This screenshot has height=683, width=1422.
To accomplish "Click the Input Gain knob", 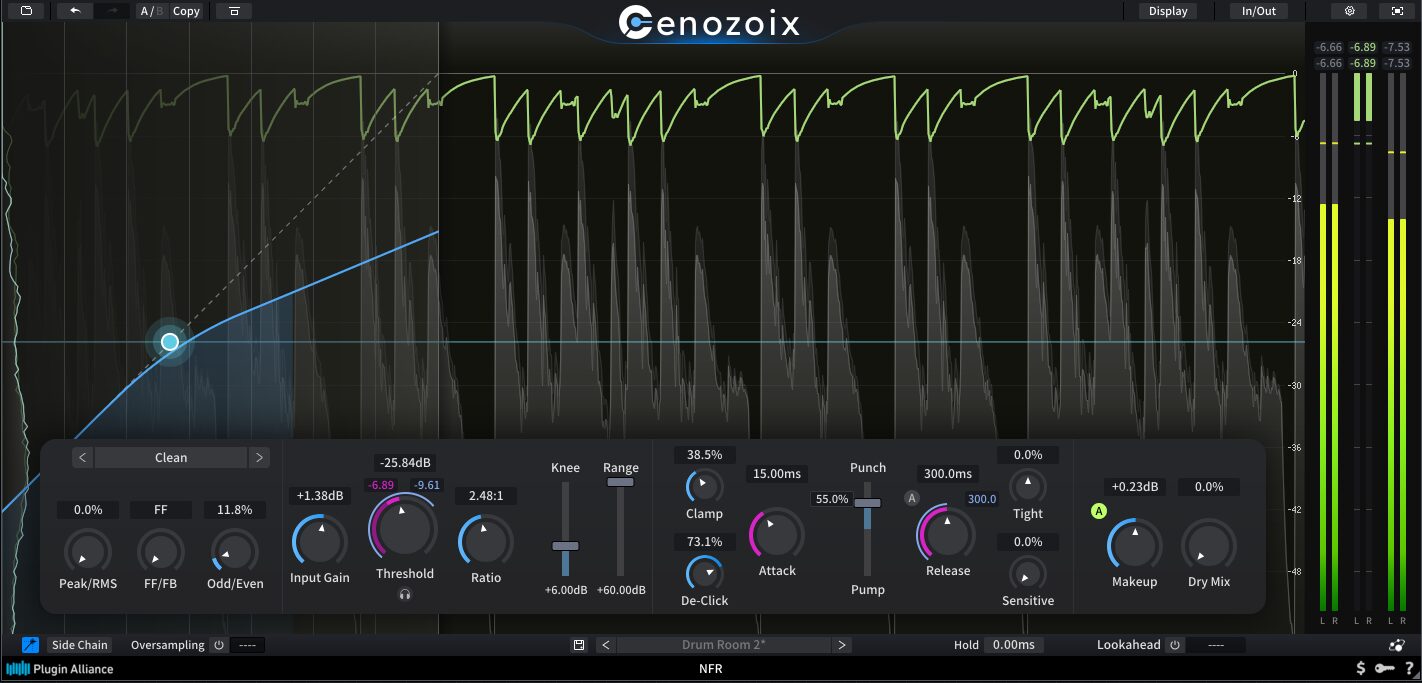I will pos(319,543).
